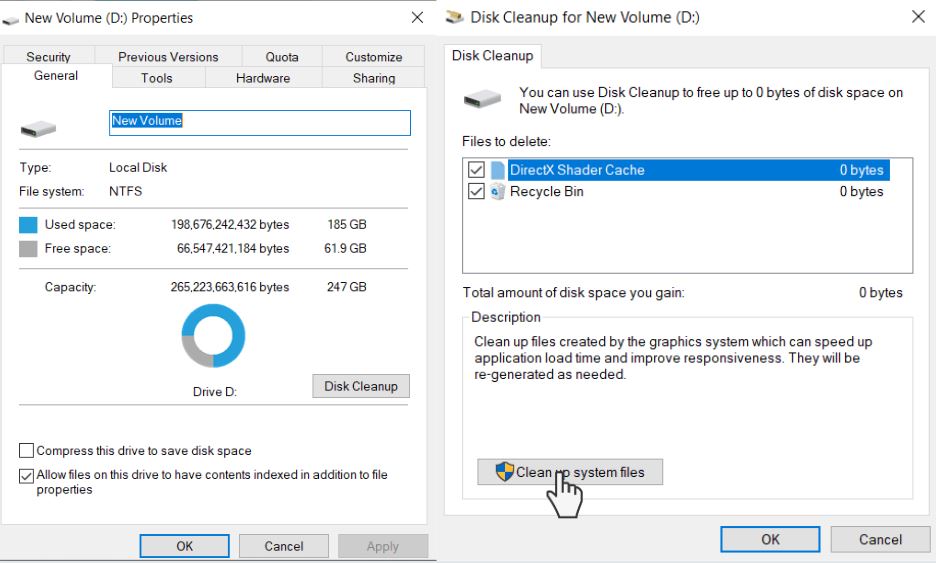Enable Compress this drive to save space

[x=27, y=451]
